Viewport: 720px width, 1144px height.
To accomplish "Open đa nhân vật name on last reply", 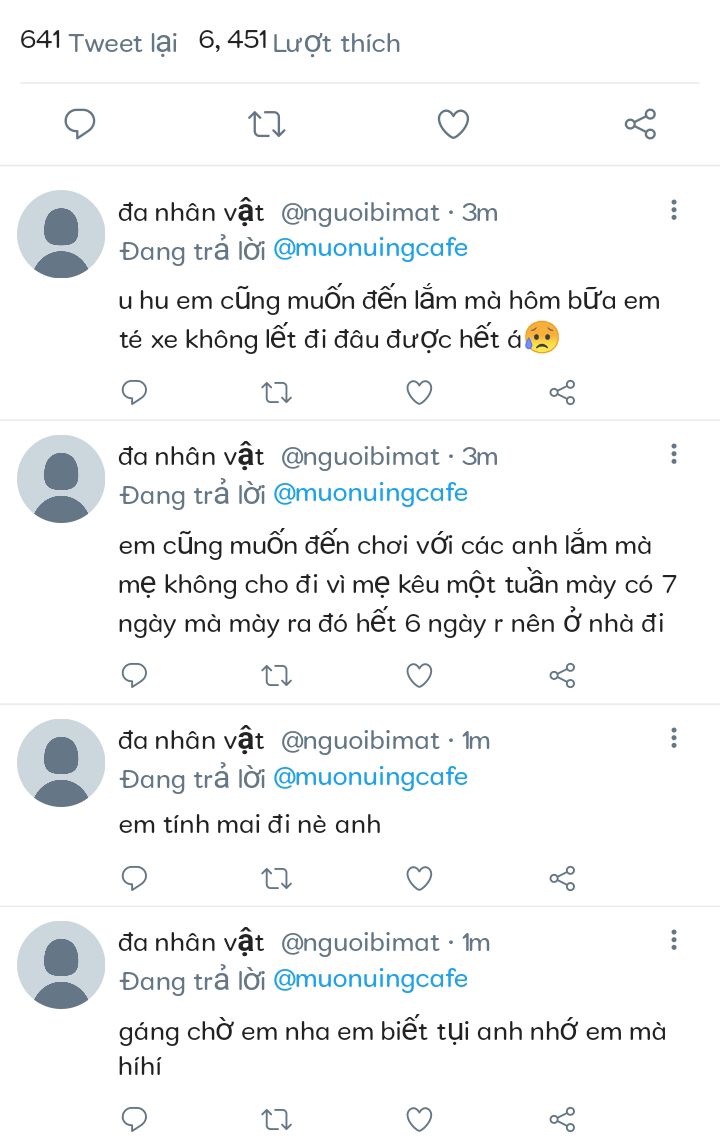I will [191, 942].
